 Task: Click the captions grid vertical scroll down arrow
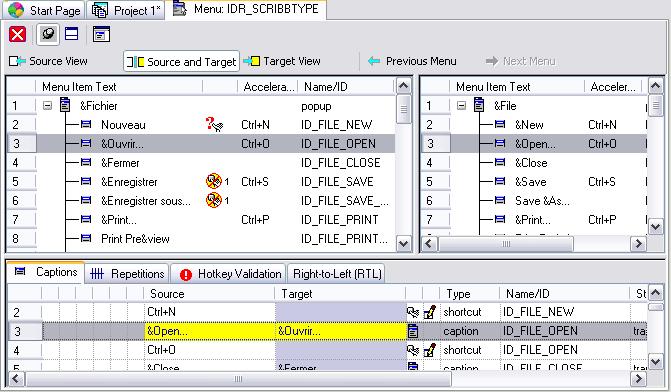tap(656, 362)
